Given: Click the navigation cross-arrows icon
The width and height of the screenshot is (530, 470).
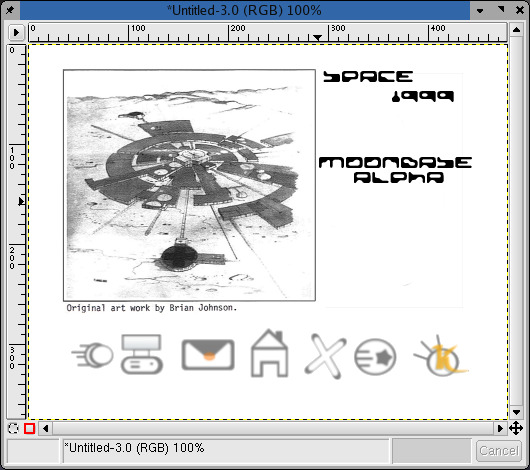Looking at the screenshot, I should tap(516, 428).
